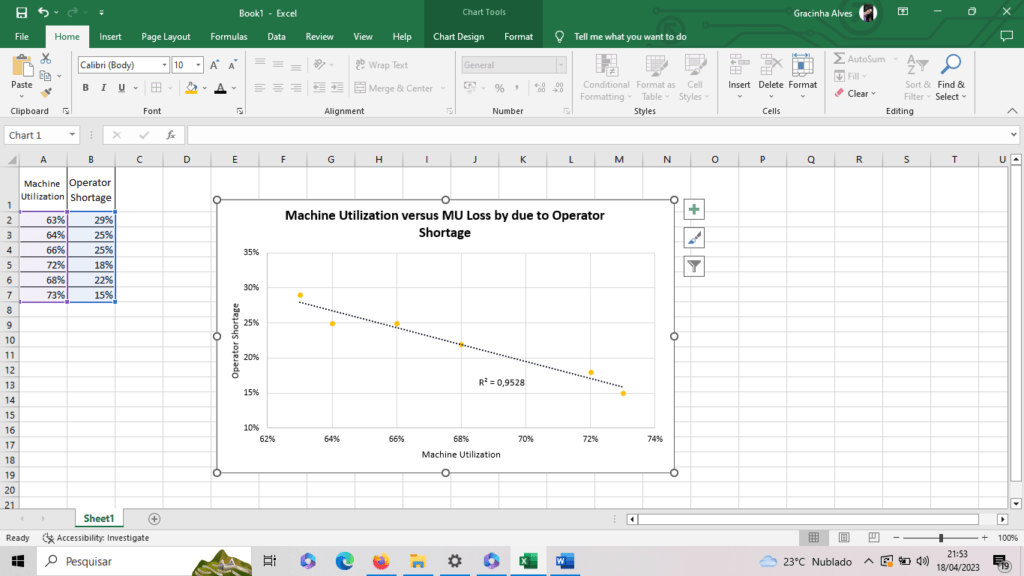Open the Chart Filters funnel button
This screenshot has height=576, width=1024.
tap(694, 266)
